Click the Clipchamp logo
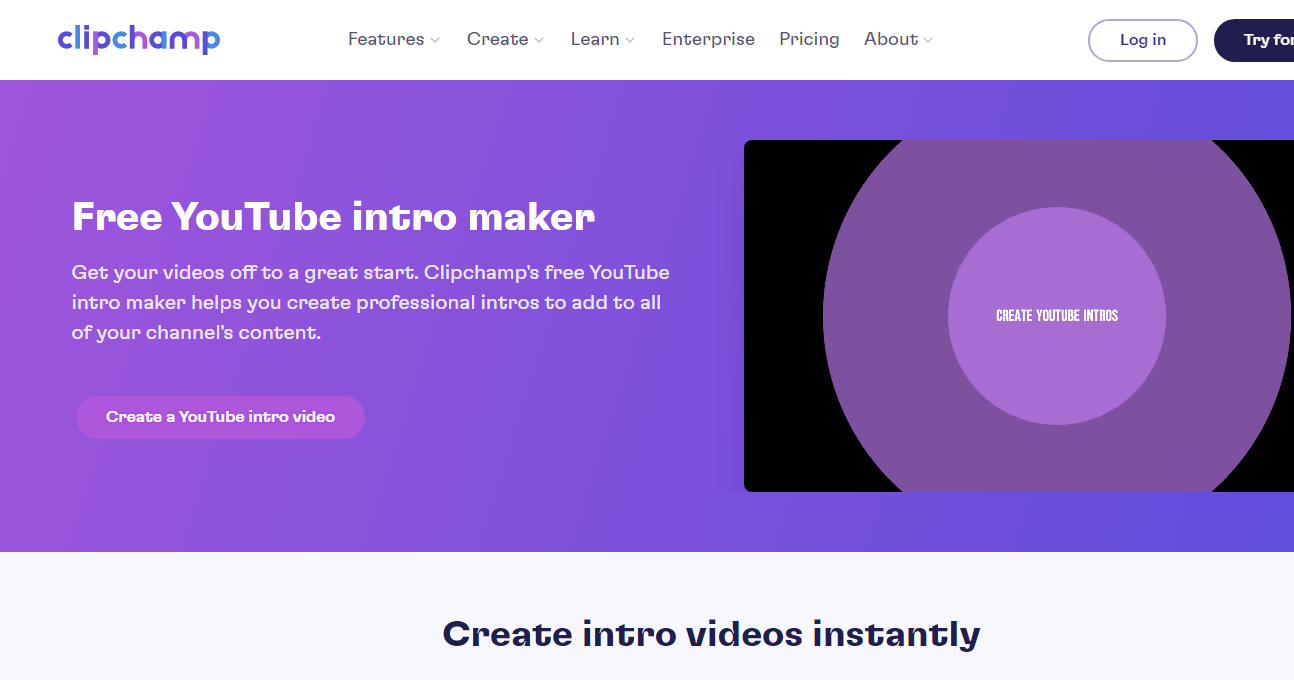The width and height of the screenshot is (1294, 680). pyautogui.click(x=139, y=39)
